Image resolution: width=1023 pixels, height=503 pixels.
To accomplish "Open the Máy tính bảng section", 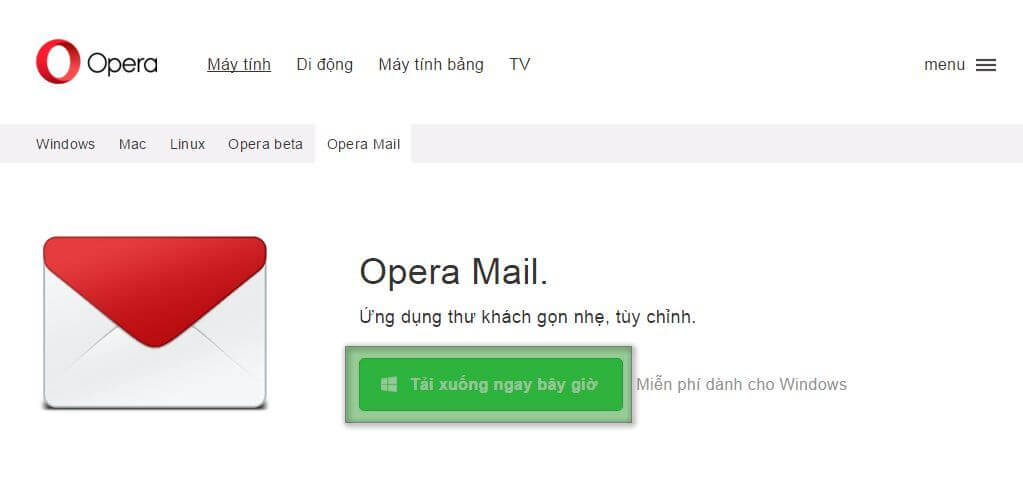I will pyautogui.click(x=431, y=65).
